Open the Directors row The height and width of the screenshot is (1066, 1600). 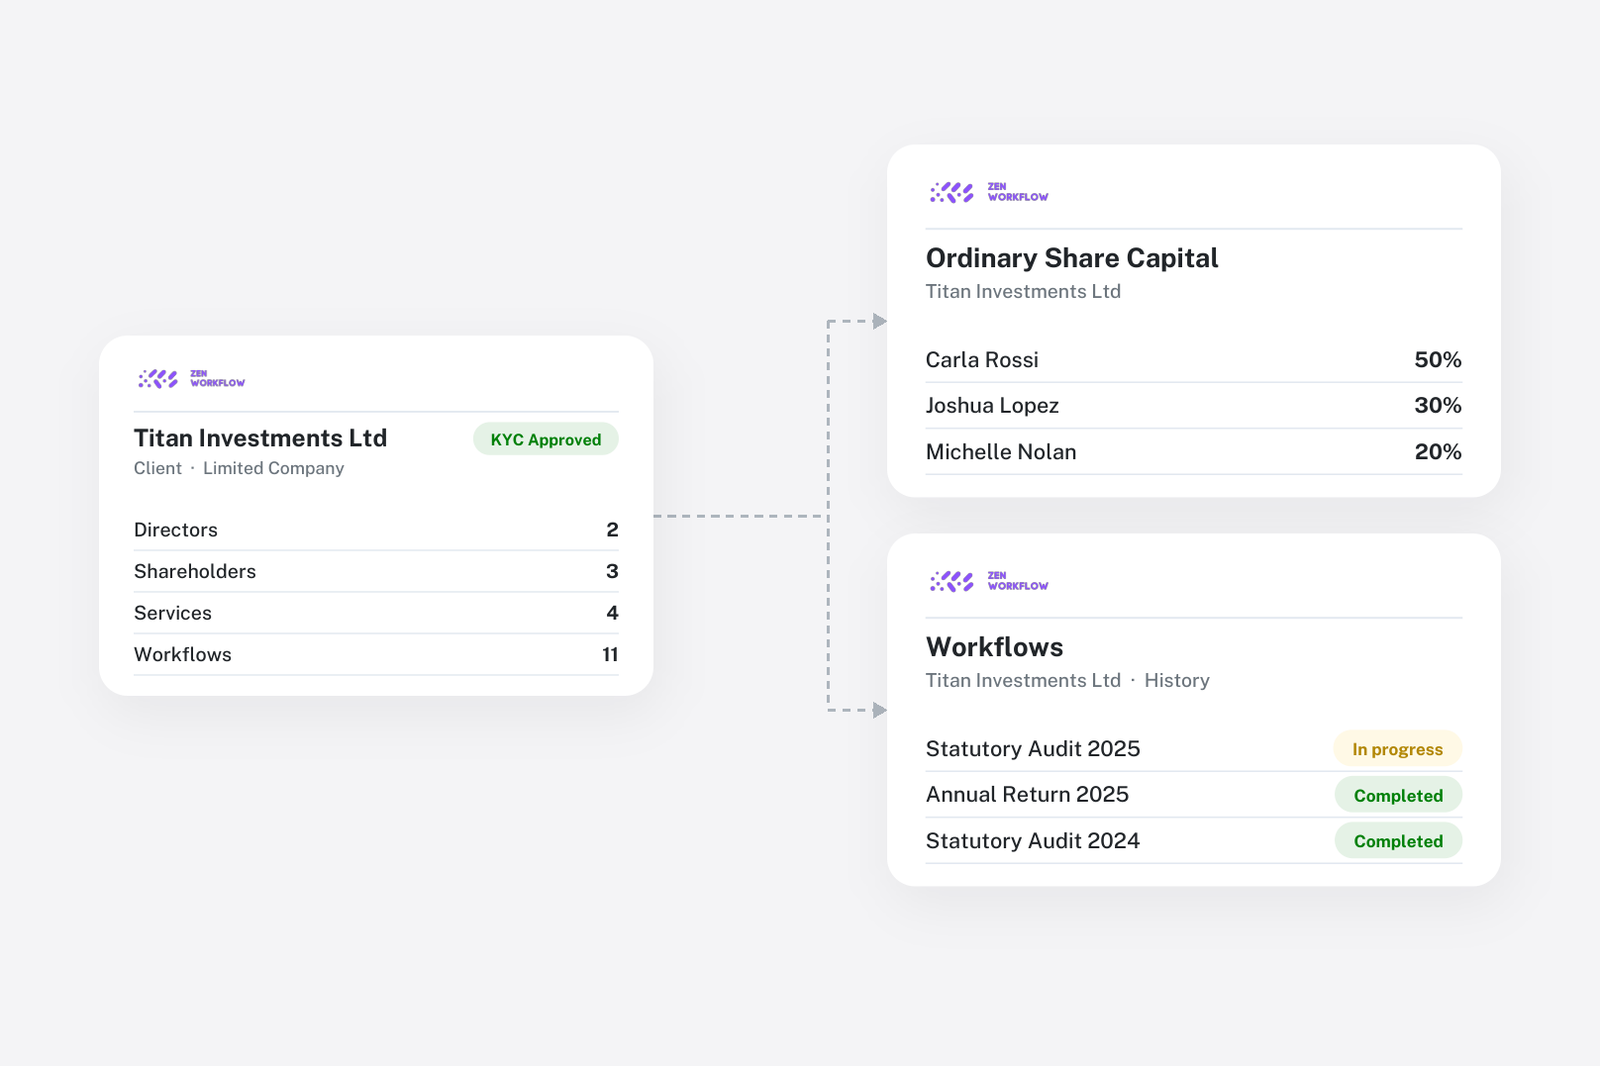click(x=376, y=530)
